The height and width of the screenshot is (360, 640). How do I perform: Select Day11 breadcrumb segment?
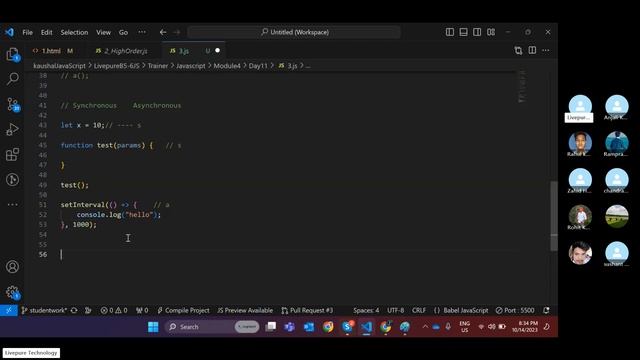(x=258, y=66)
